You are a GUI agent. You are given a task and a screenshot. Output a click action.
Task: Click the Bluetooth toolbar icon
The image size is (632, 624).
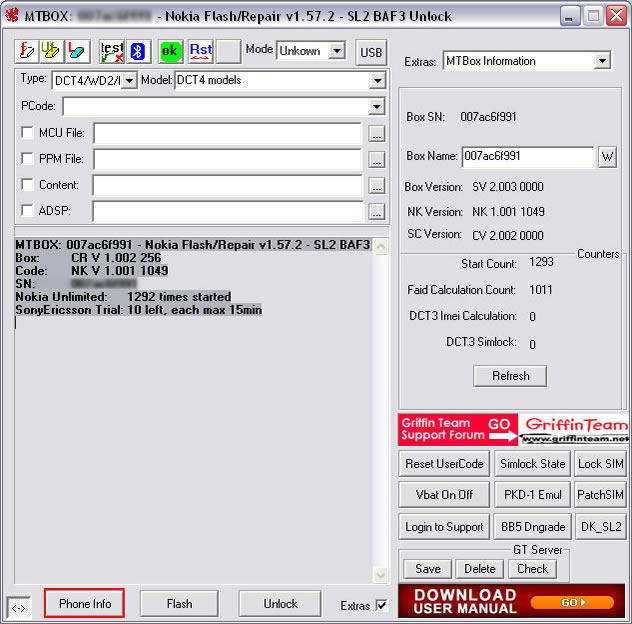(x=138, y=51)
